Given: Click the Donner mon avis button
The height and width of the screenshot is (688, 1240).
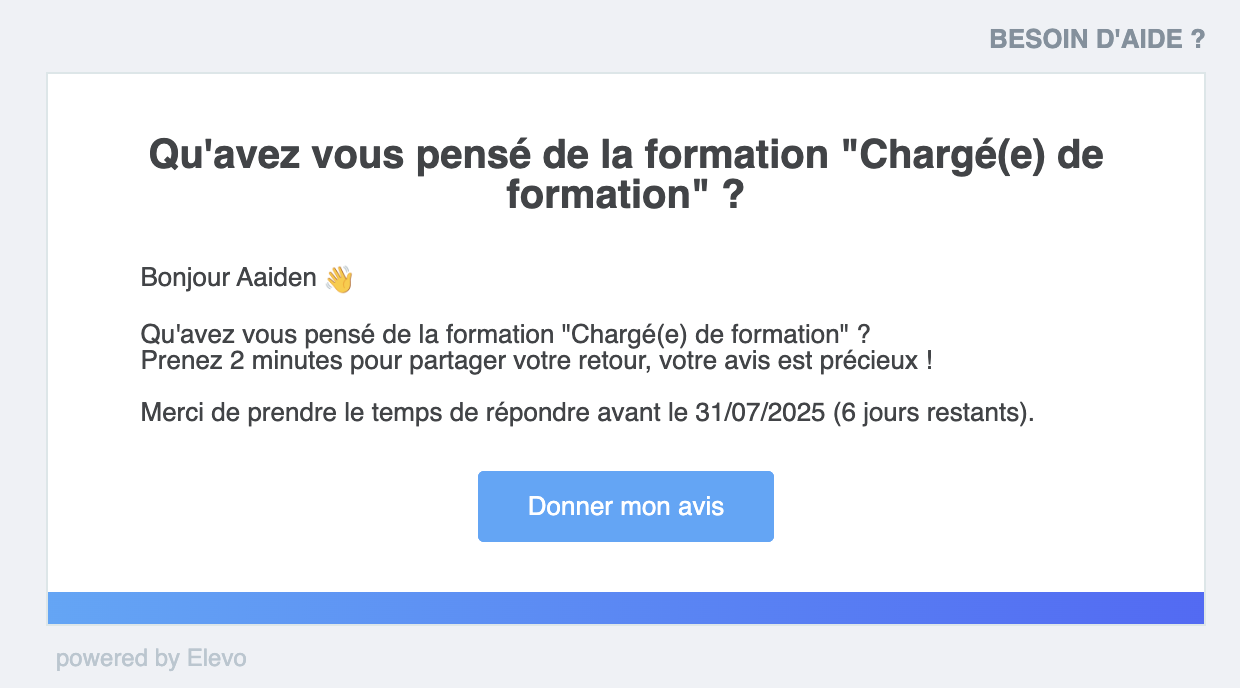Looking at the screenshot, I should coord(626,506).
